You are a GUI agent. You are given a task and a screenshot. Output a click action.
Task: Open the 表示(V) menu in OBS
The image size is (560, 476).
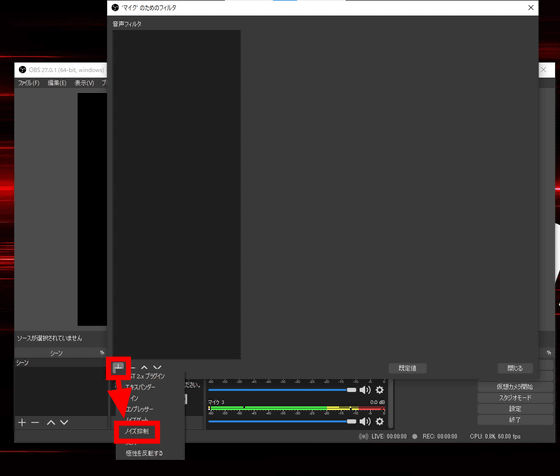pos(85,83)
